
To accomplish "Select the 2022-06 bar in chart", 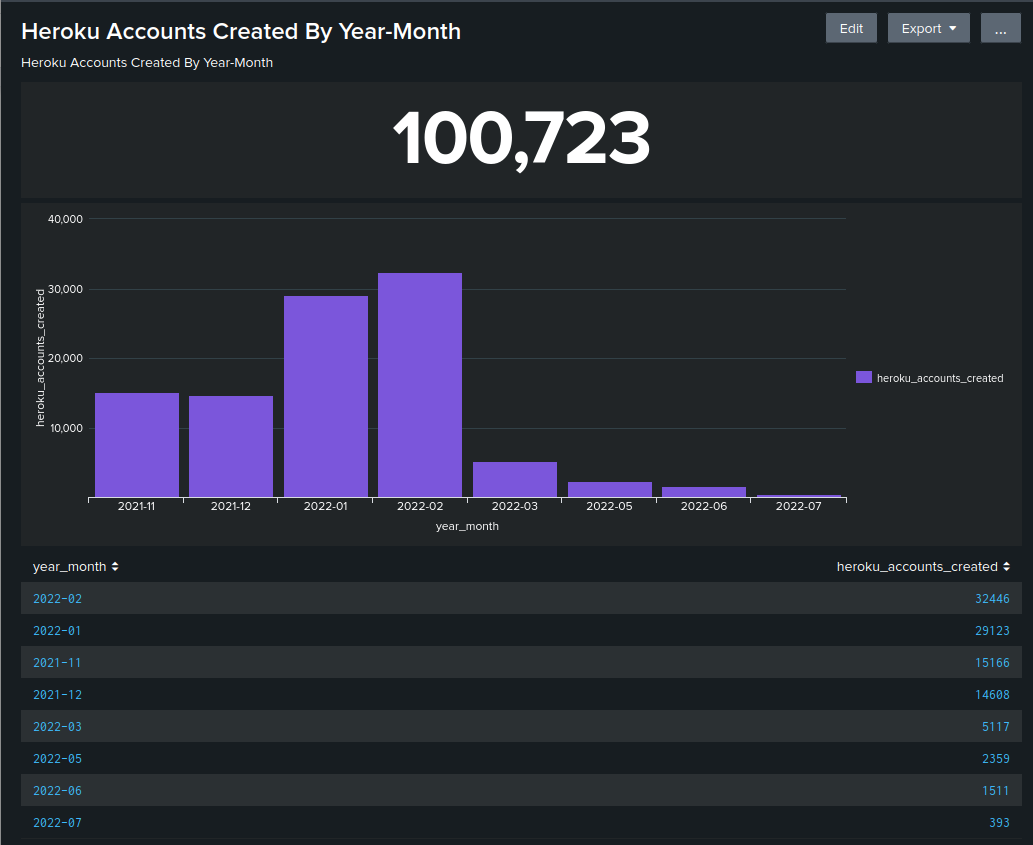I will [704, 492].
